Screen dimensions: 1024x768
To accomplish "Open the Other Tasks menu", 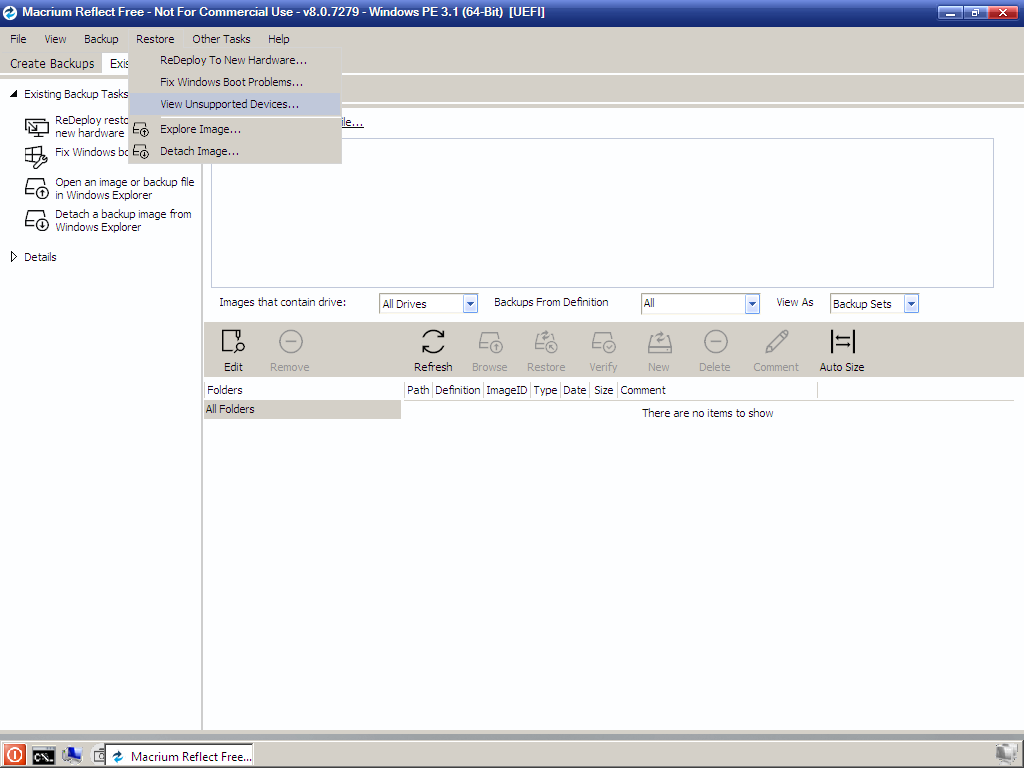I will [221, 39].
